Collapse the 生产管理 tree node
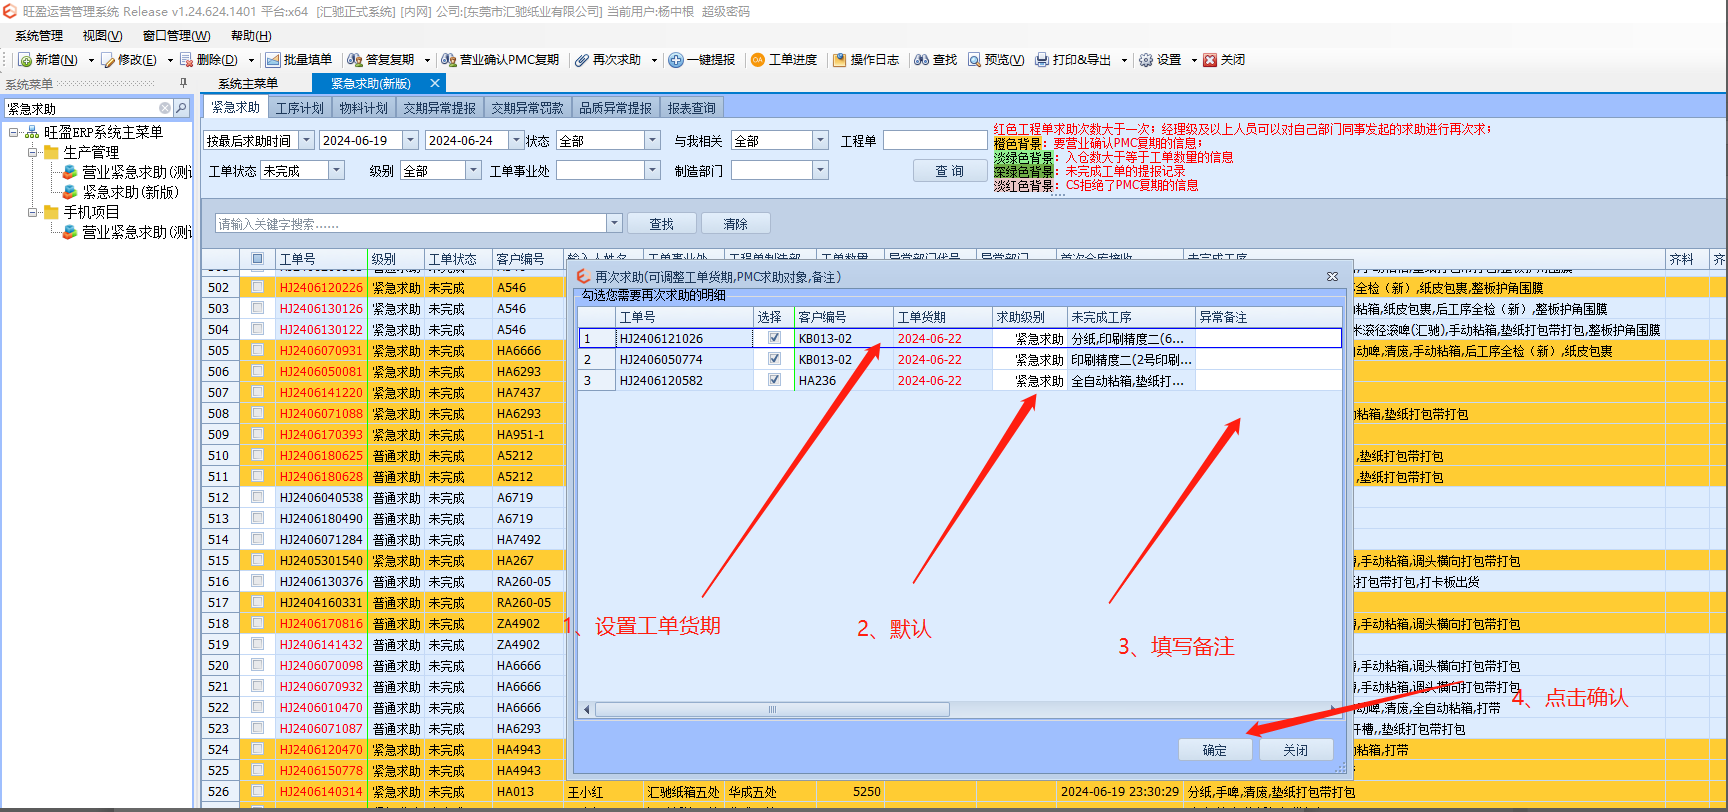The height and width of the screenshot is (812, 1728). [33, 152]
